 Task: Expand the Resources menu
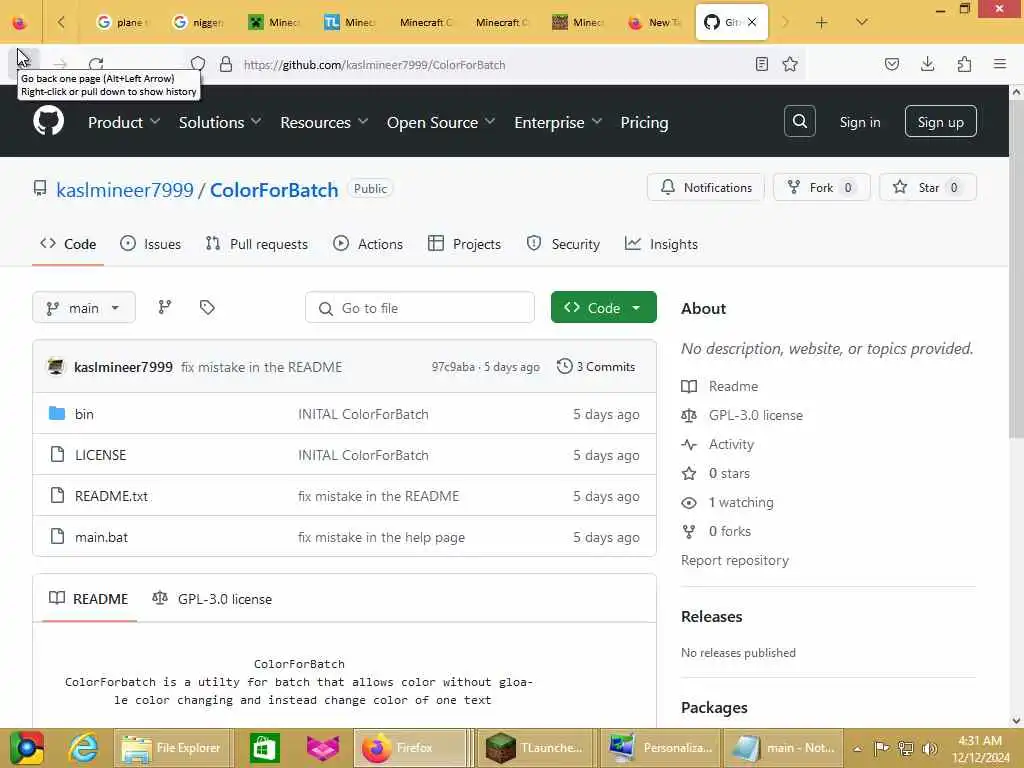[325, 122]
